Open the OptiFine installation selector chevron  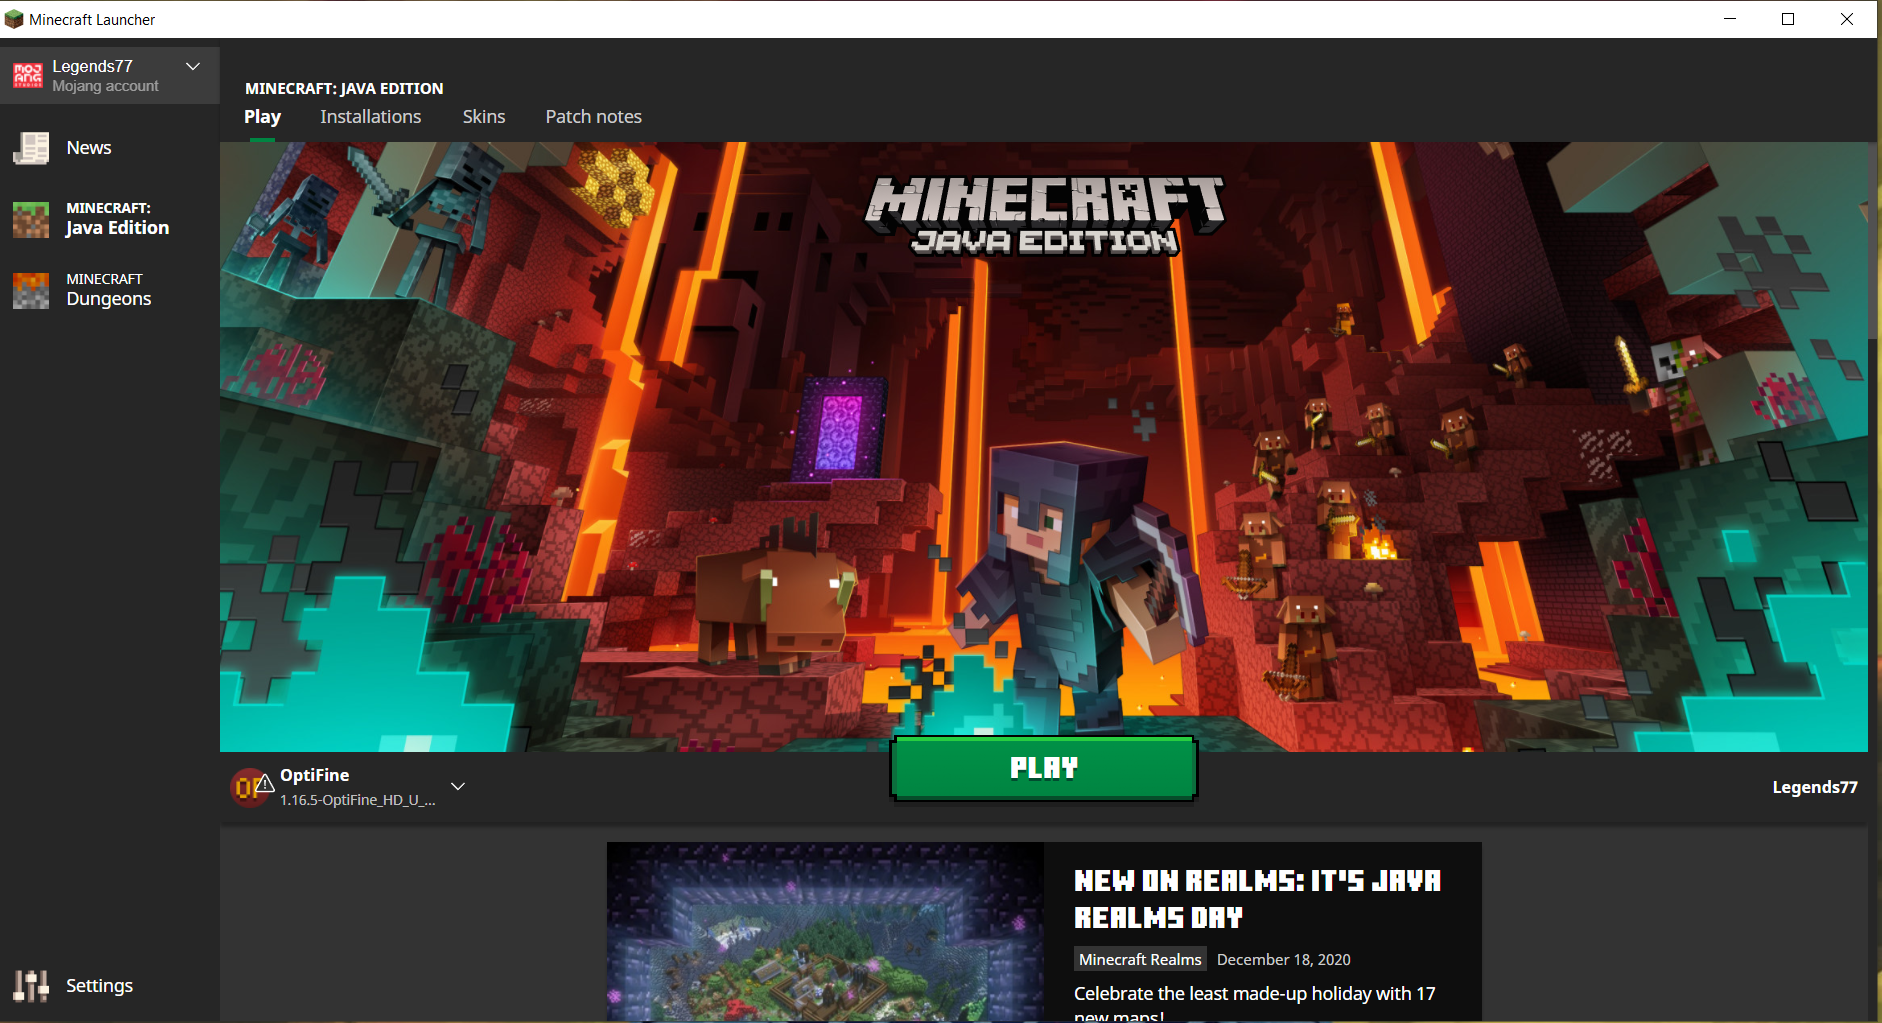458,786
